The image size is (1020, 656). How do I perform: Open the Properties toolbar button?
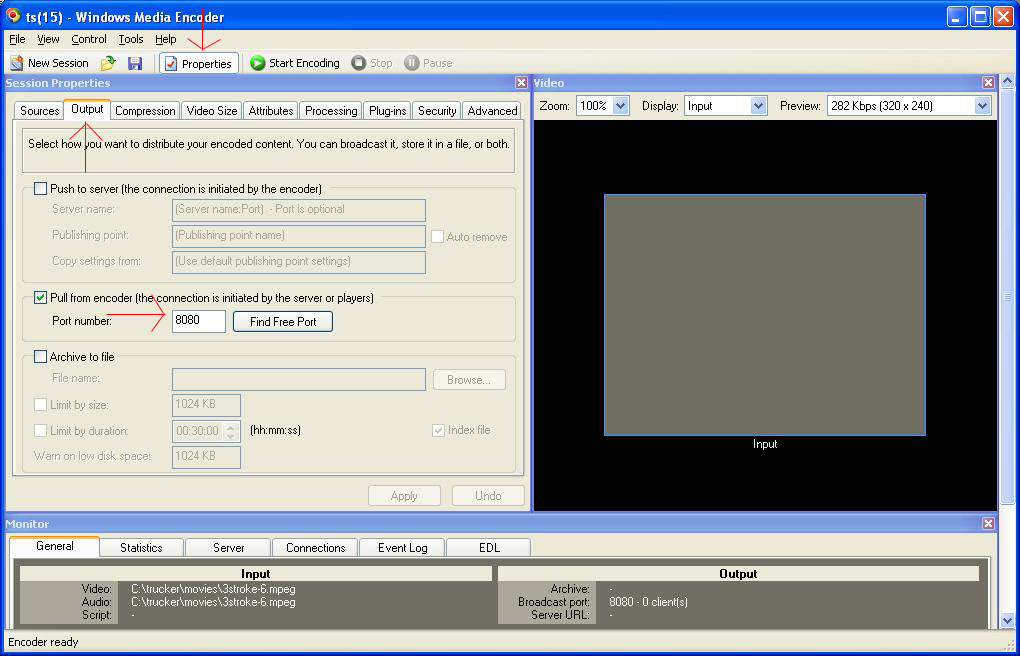click(x=199, y=63)
